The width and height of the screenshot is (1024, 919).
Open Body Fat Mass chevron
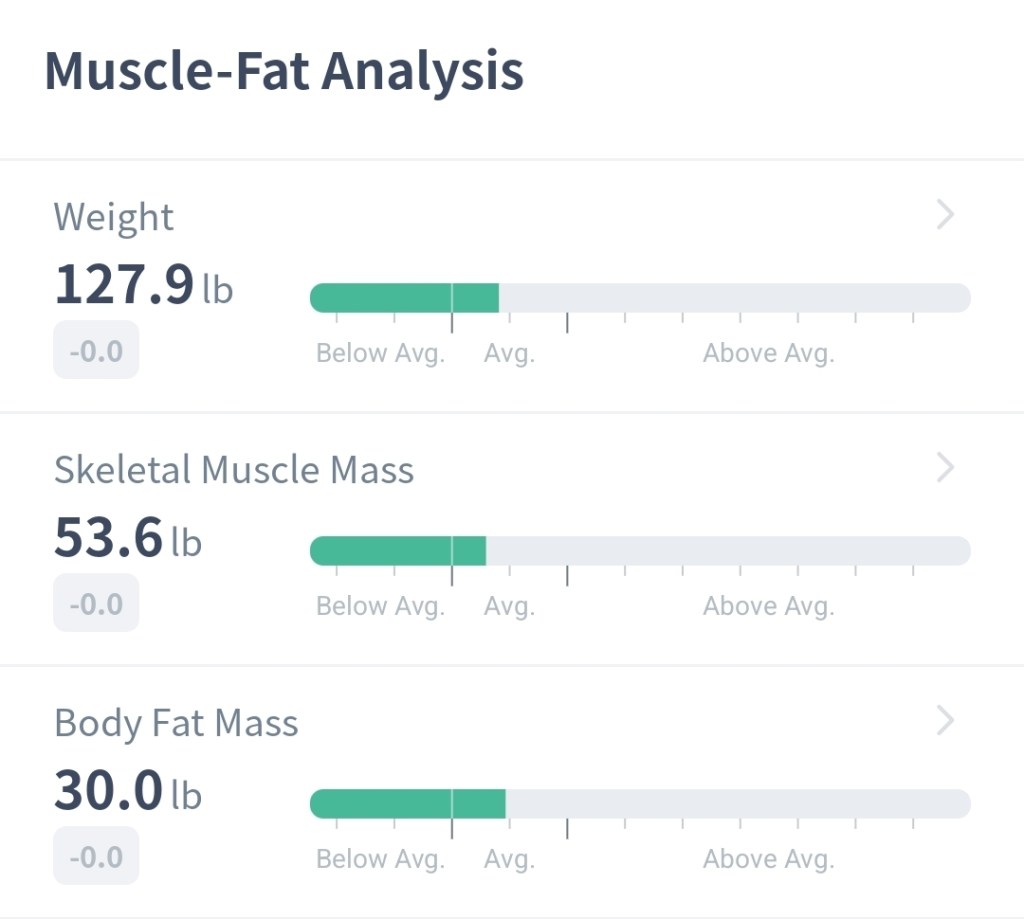tap(945, 720)
